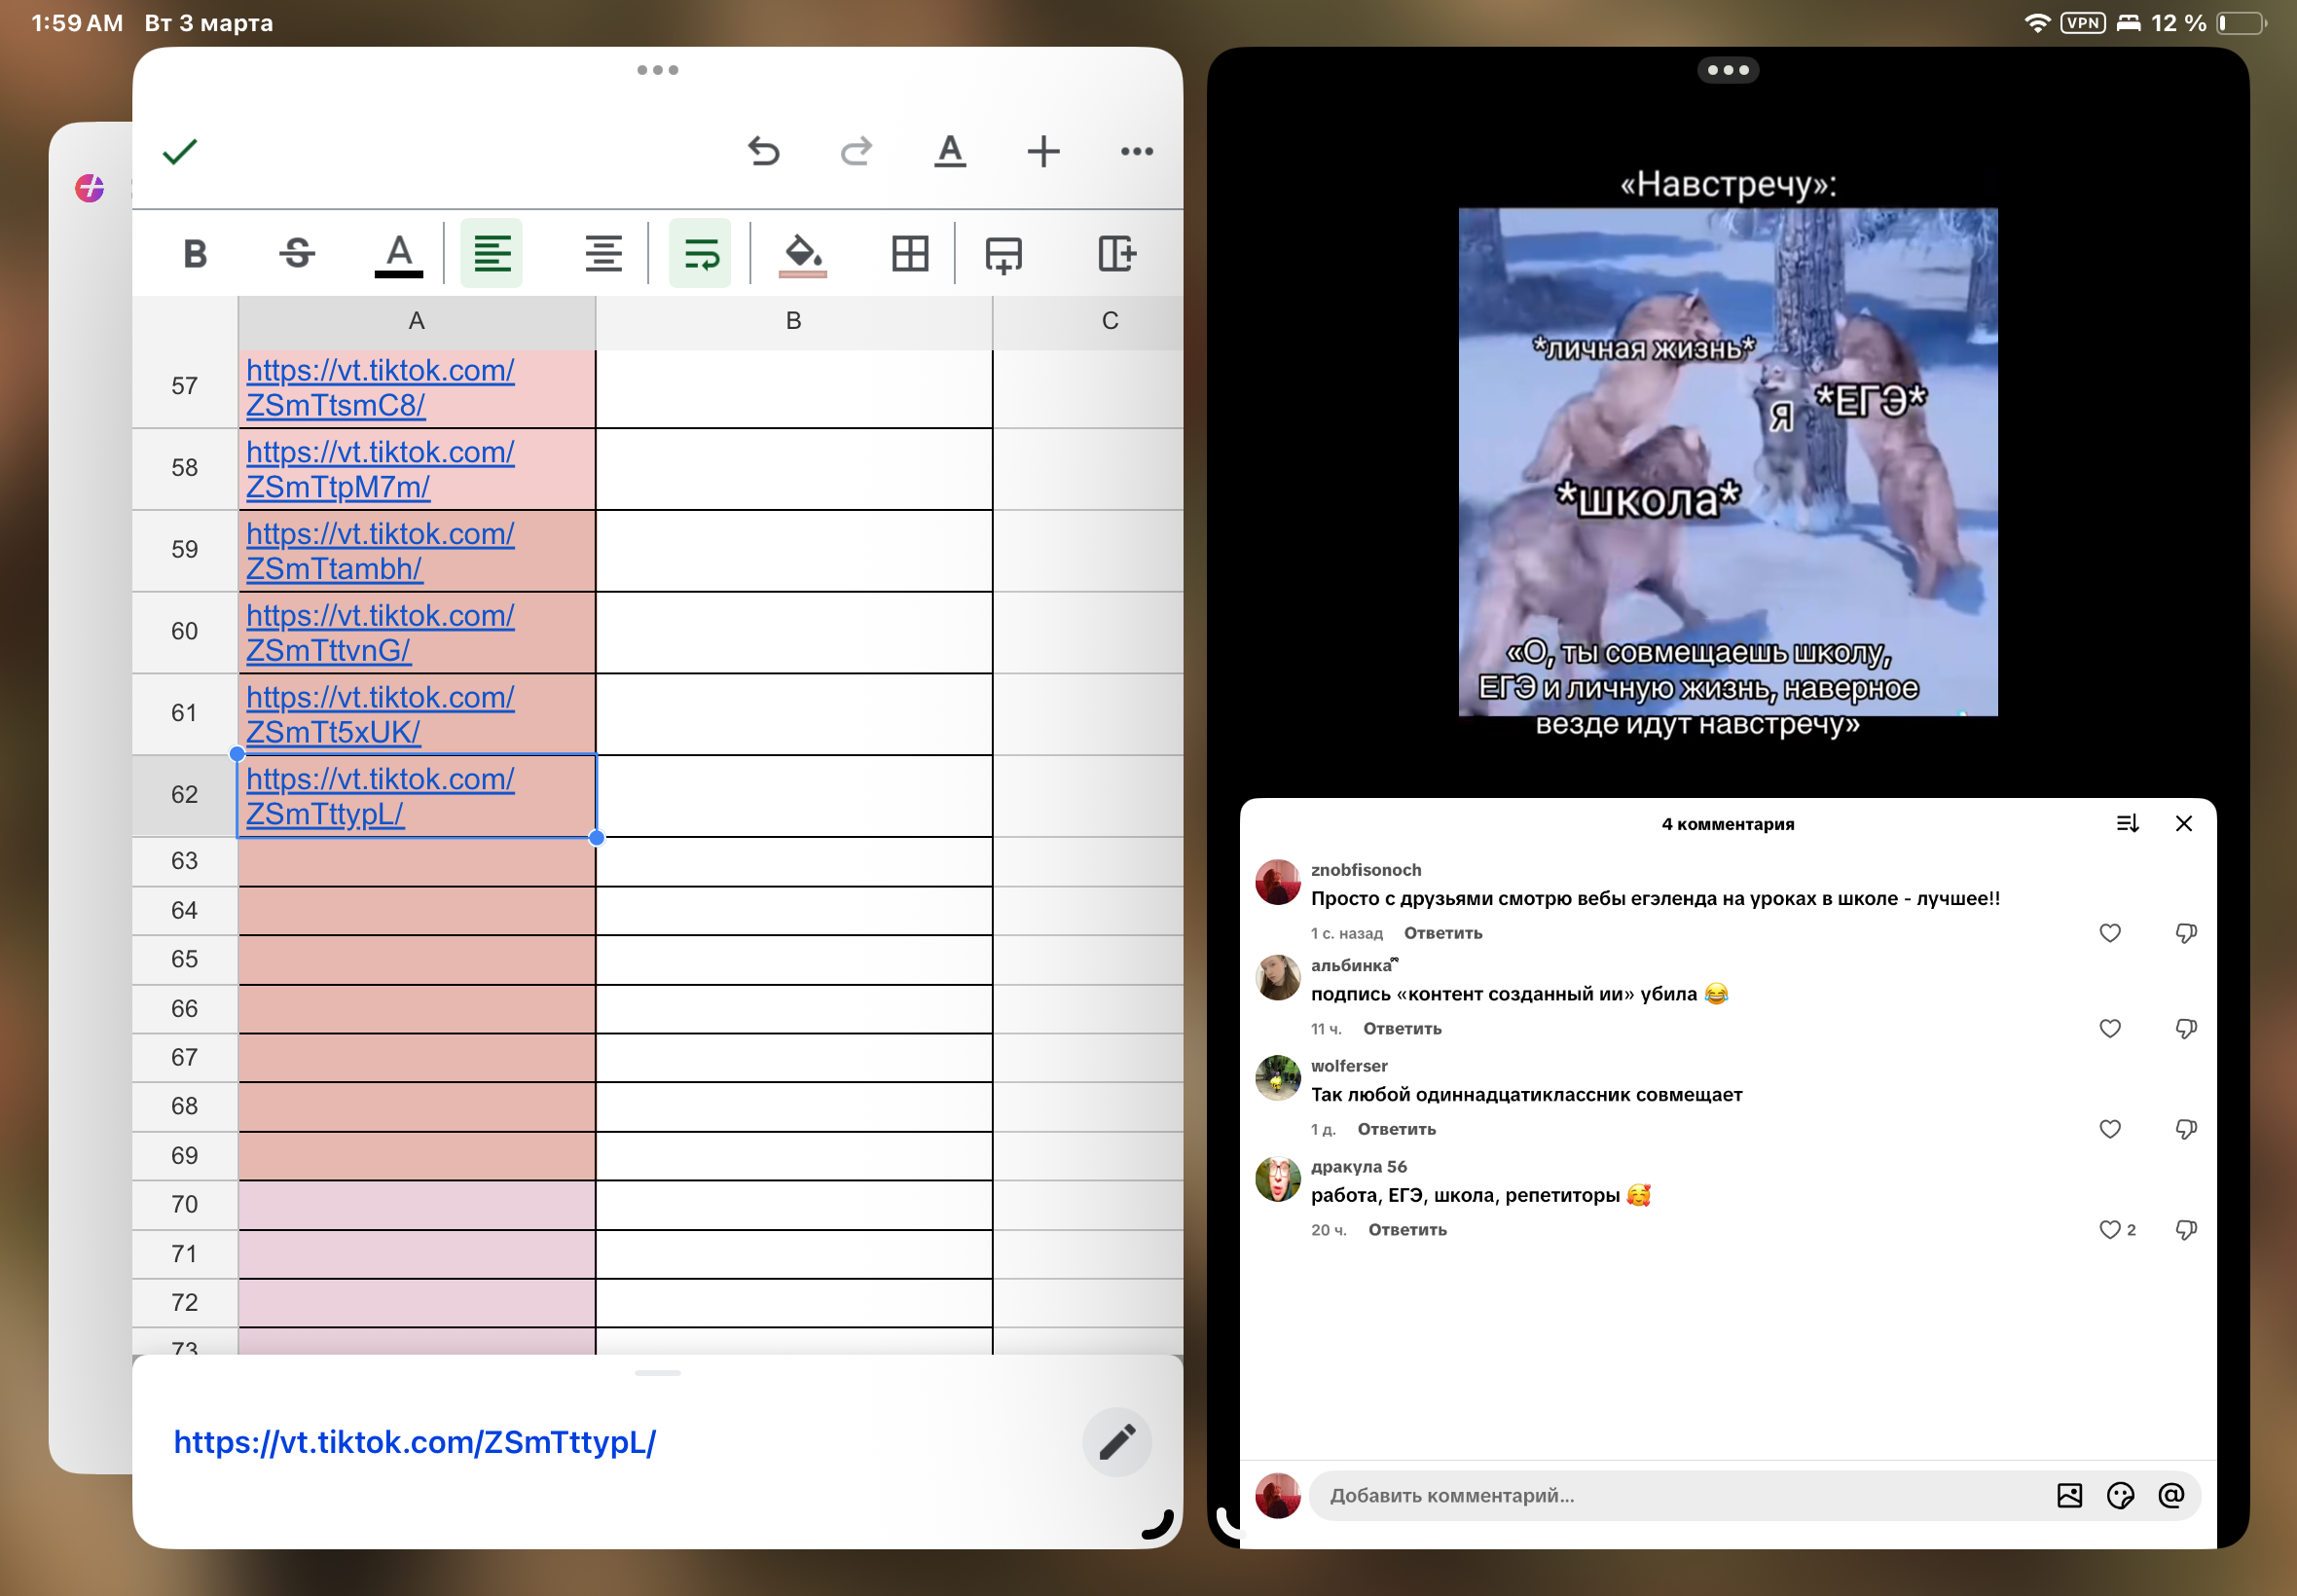
Task: Close the comments panel
Action: coord(2184,823)
